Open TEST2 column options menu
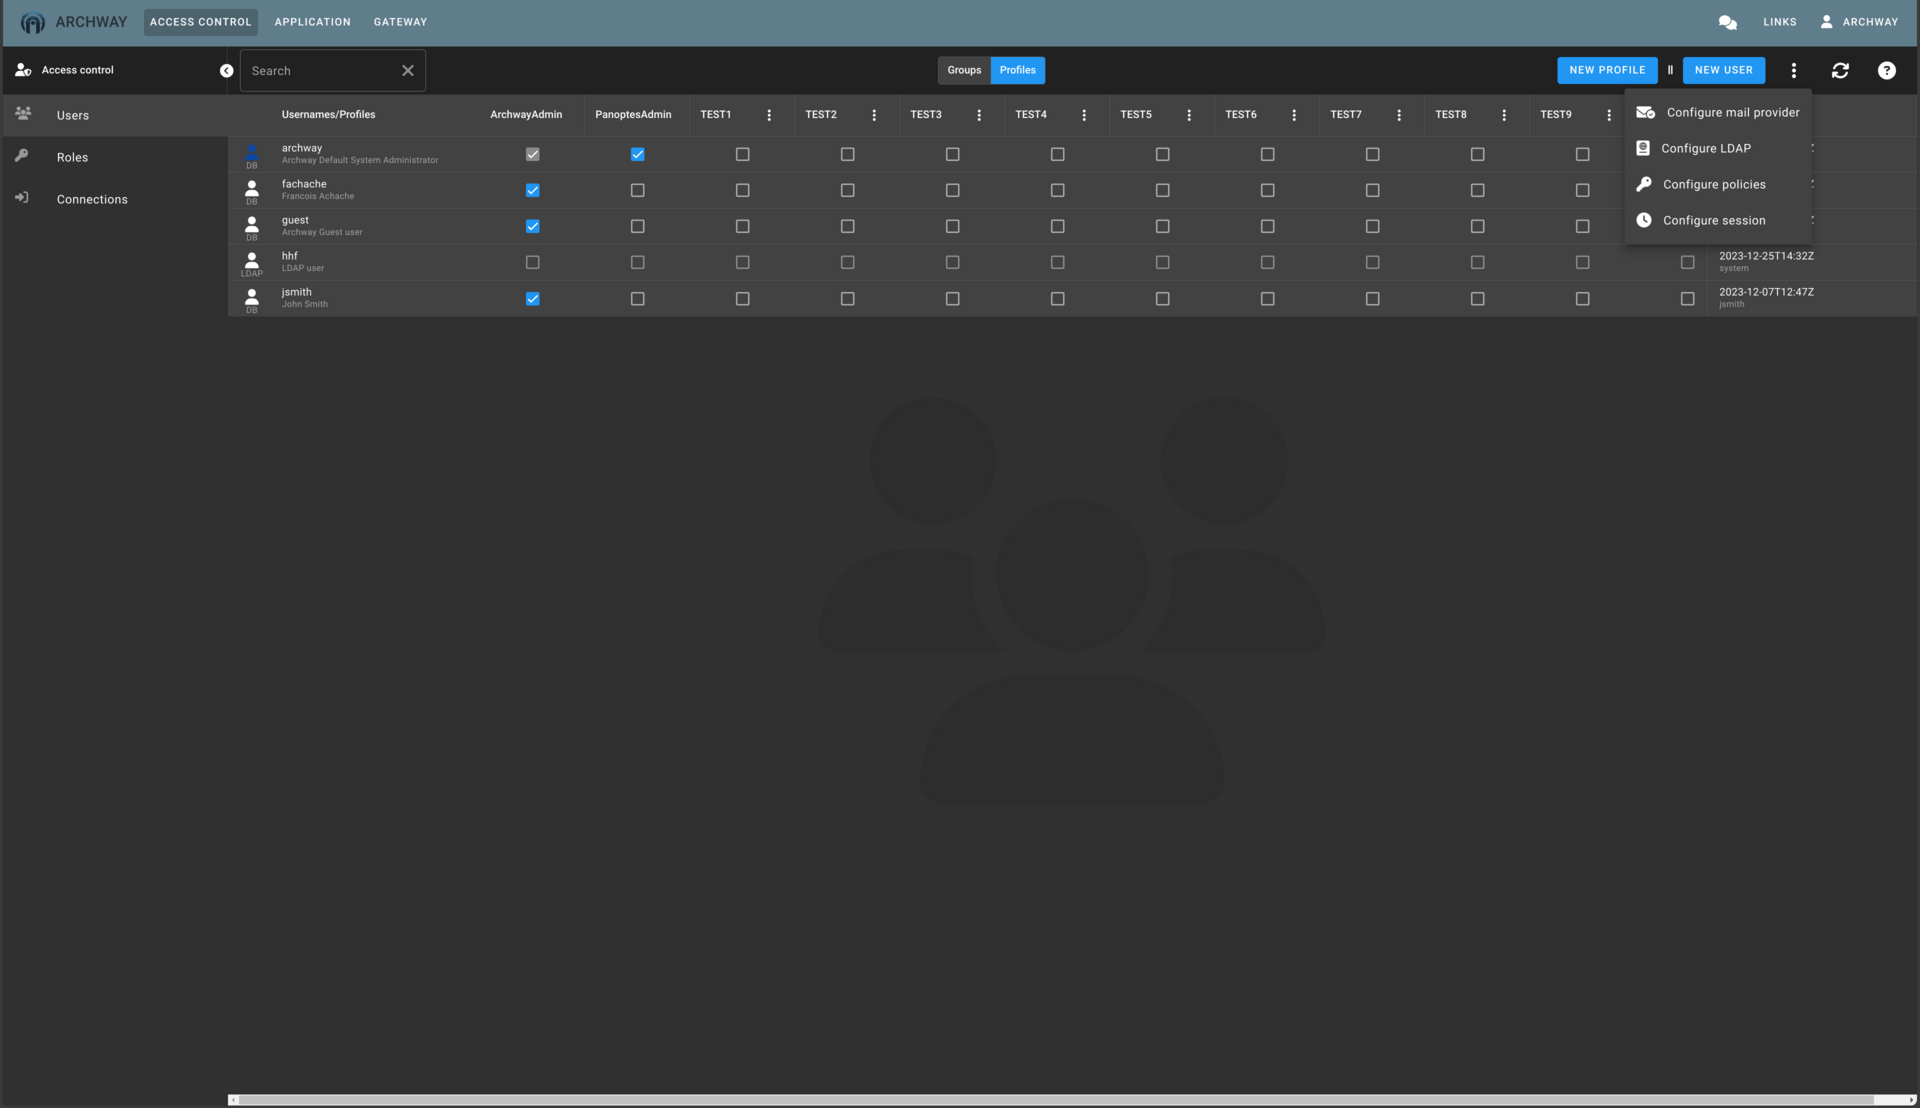1920x1108 pixels. (873, 115)
